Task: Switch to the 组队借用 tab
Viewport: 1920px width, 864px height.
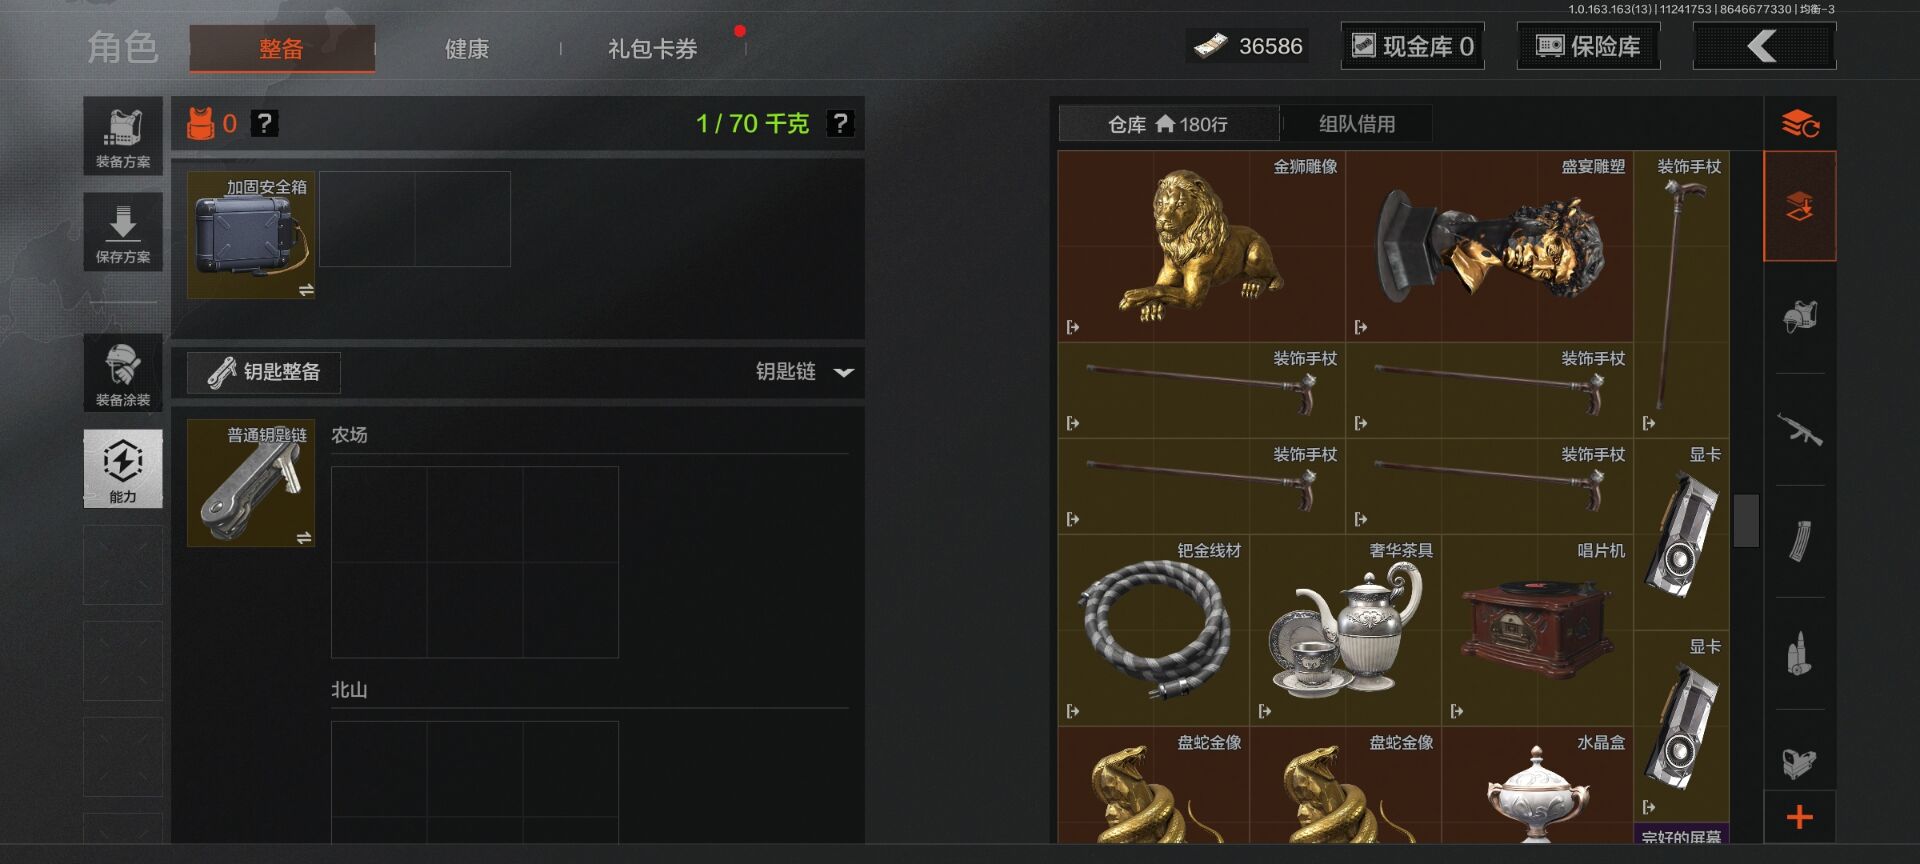Action: coord(1357,124)
